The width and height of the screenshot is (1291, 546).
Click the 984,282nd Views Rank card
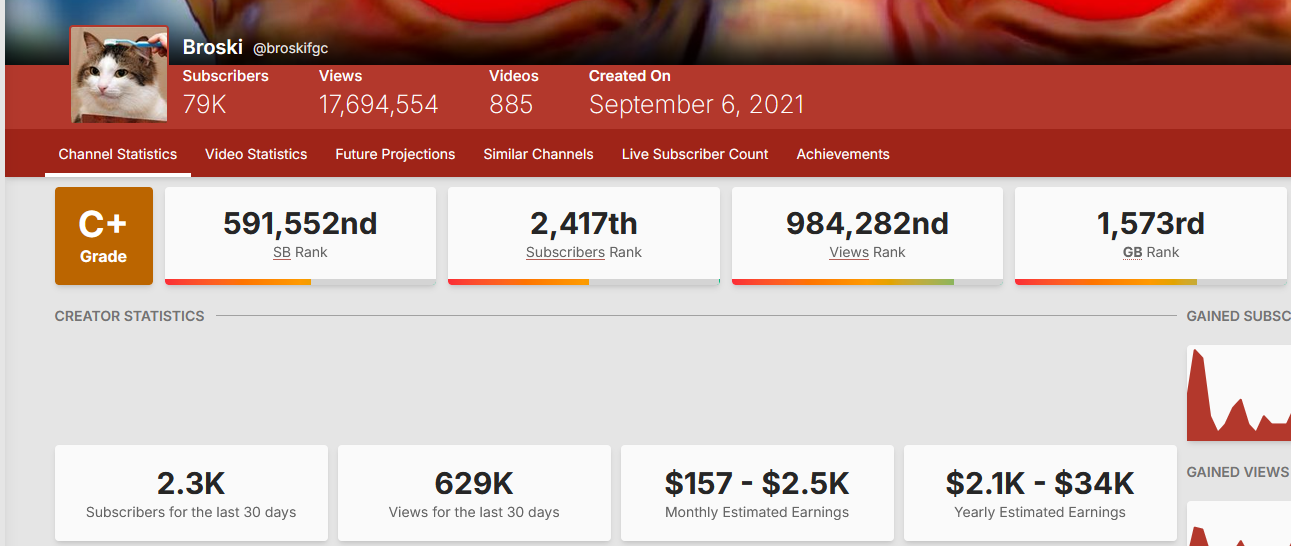tap(867, 236)
